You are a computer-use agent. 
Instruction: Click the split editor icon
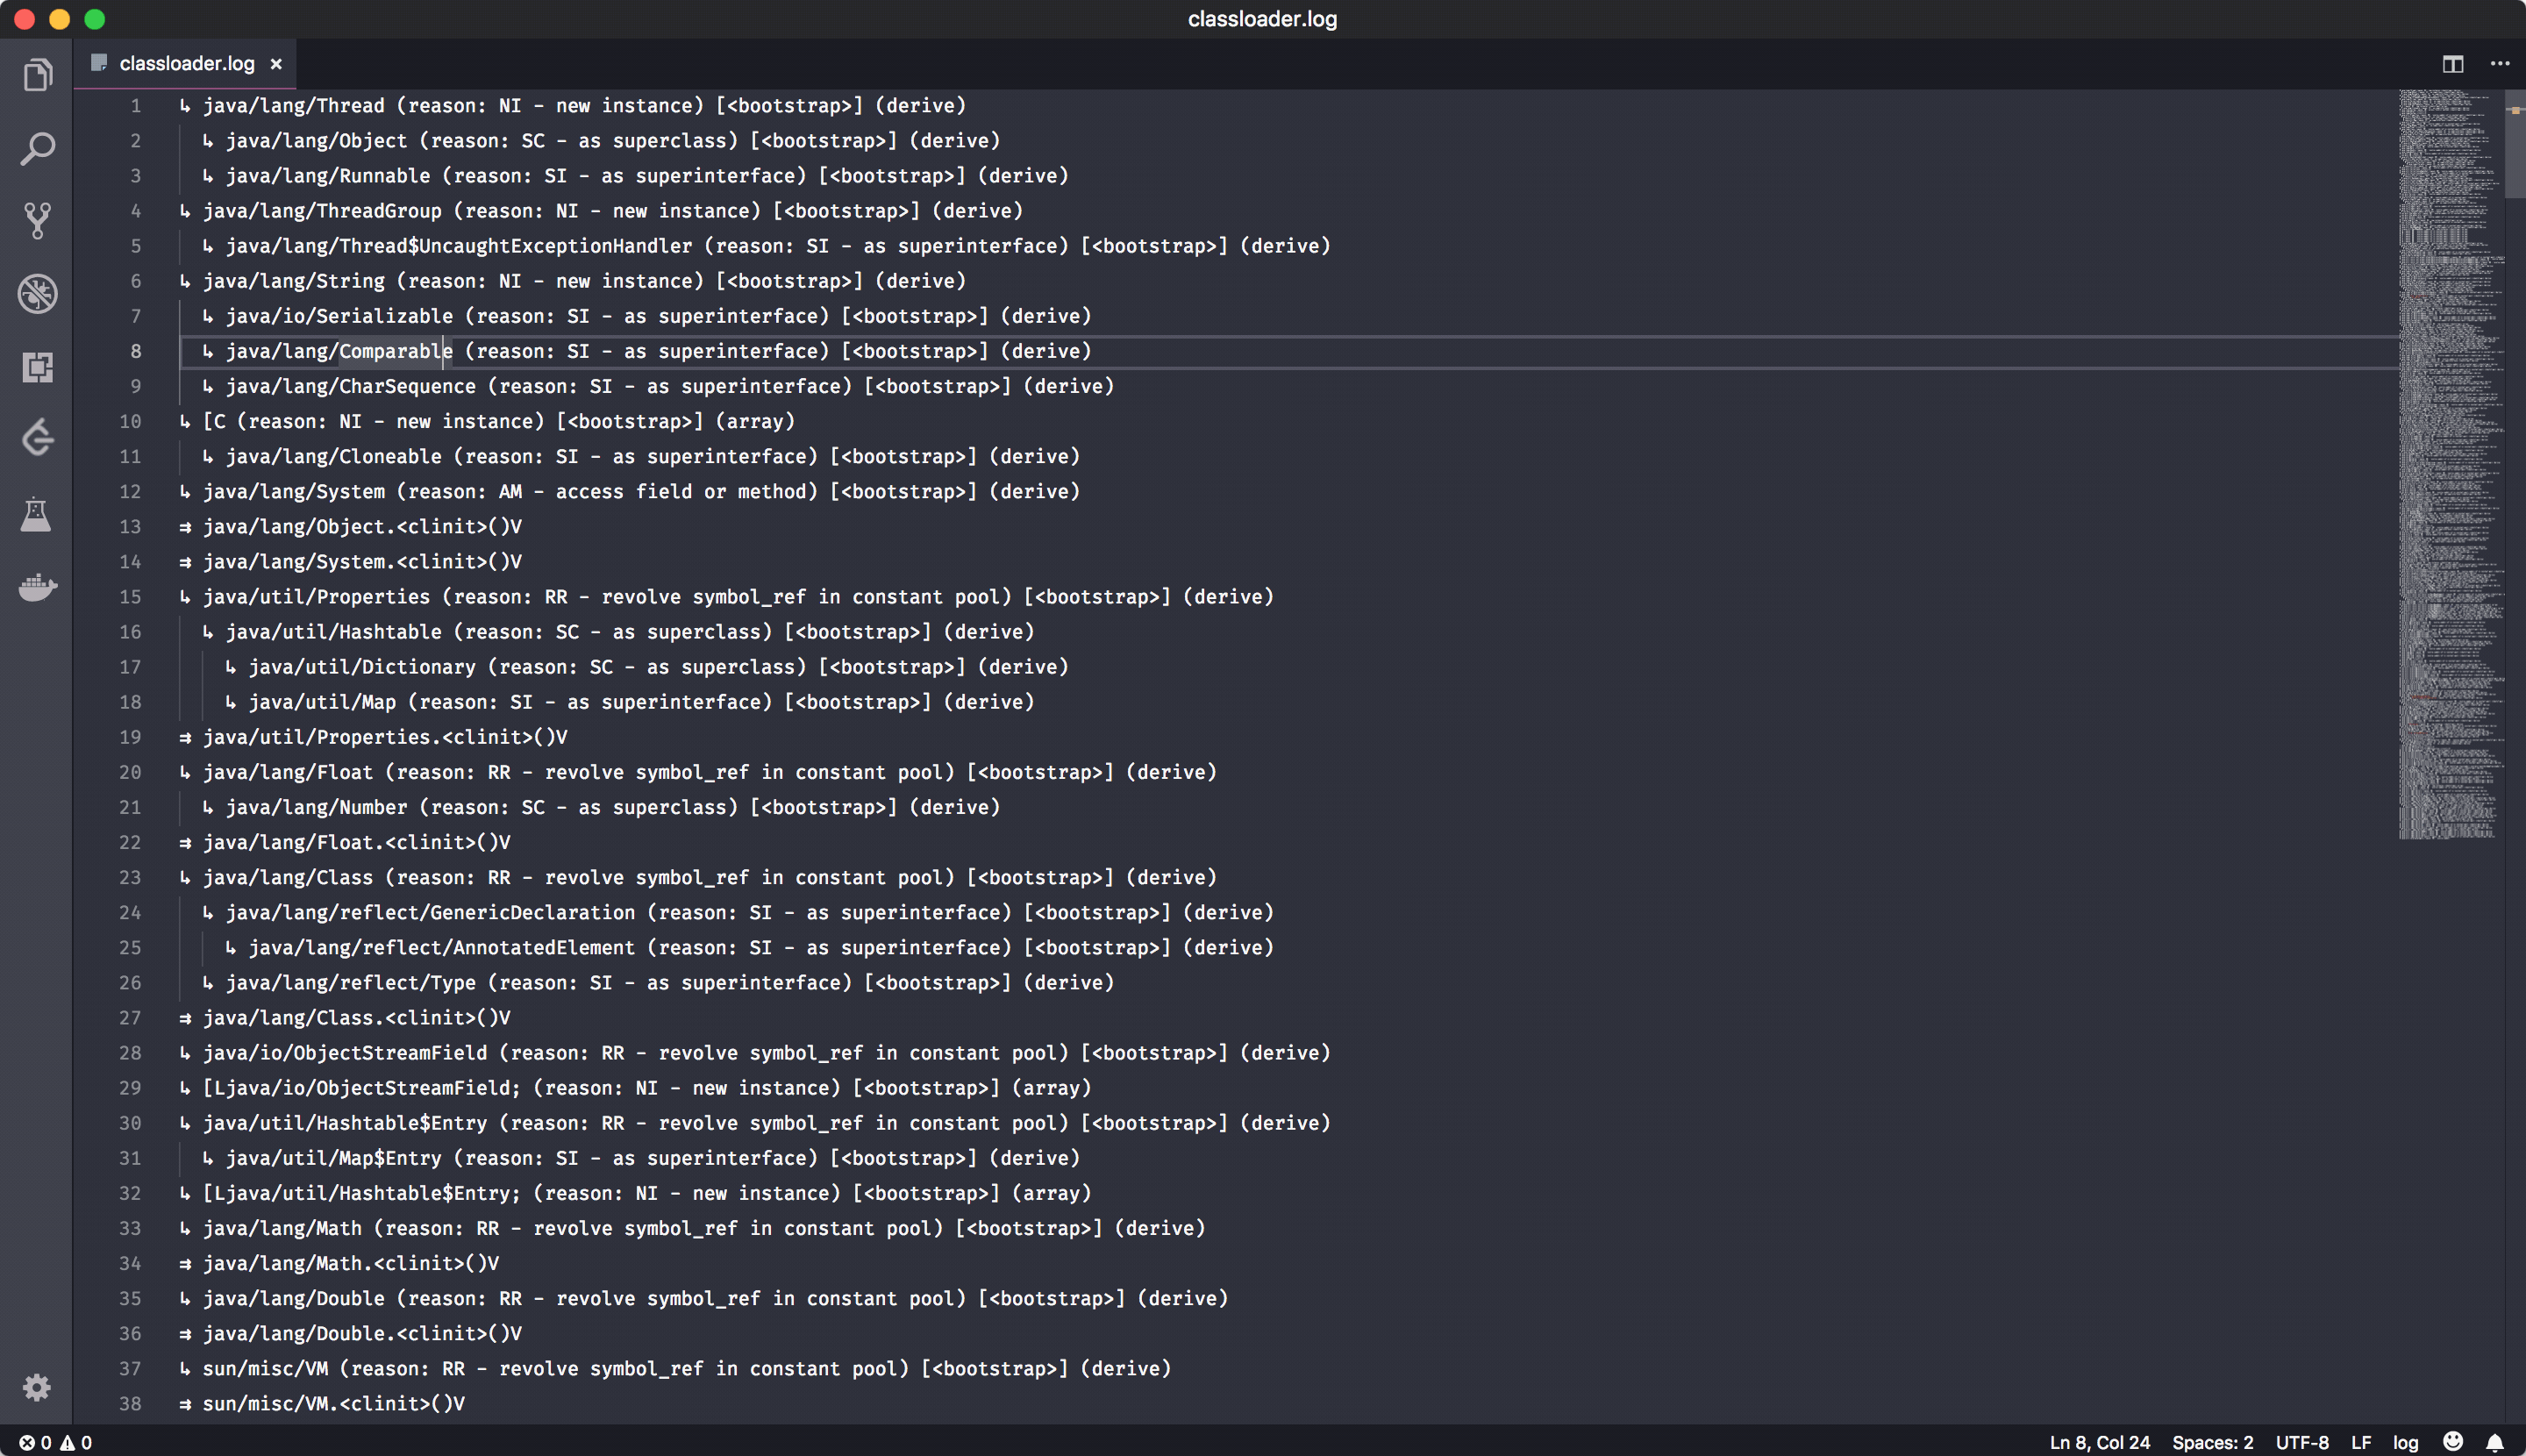pos(2452,64)
